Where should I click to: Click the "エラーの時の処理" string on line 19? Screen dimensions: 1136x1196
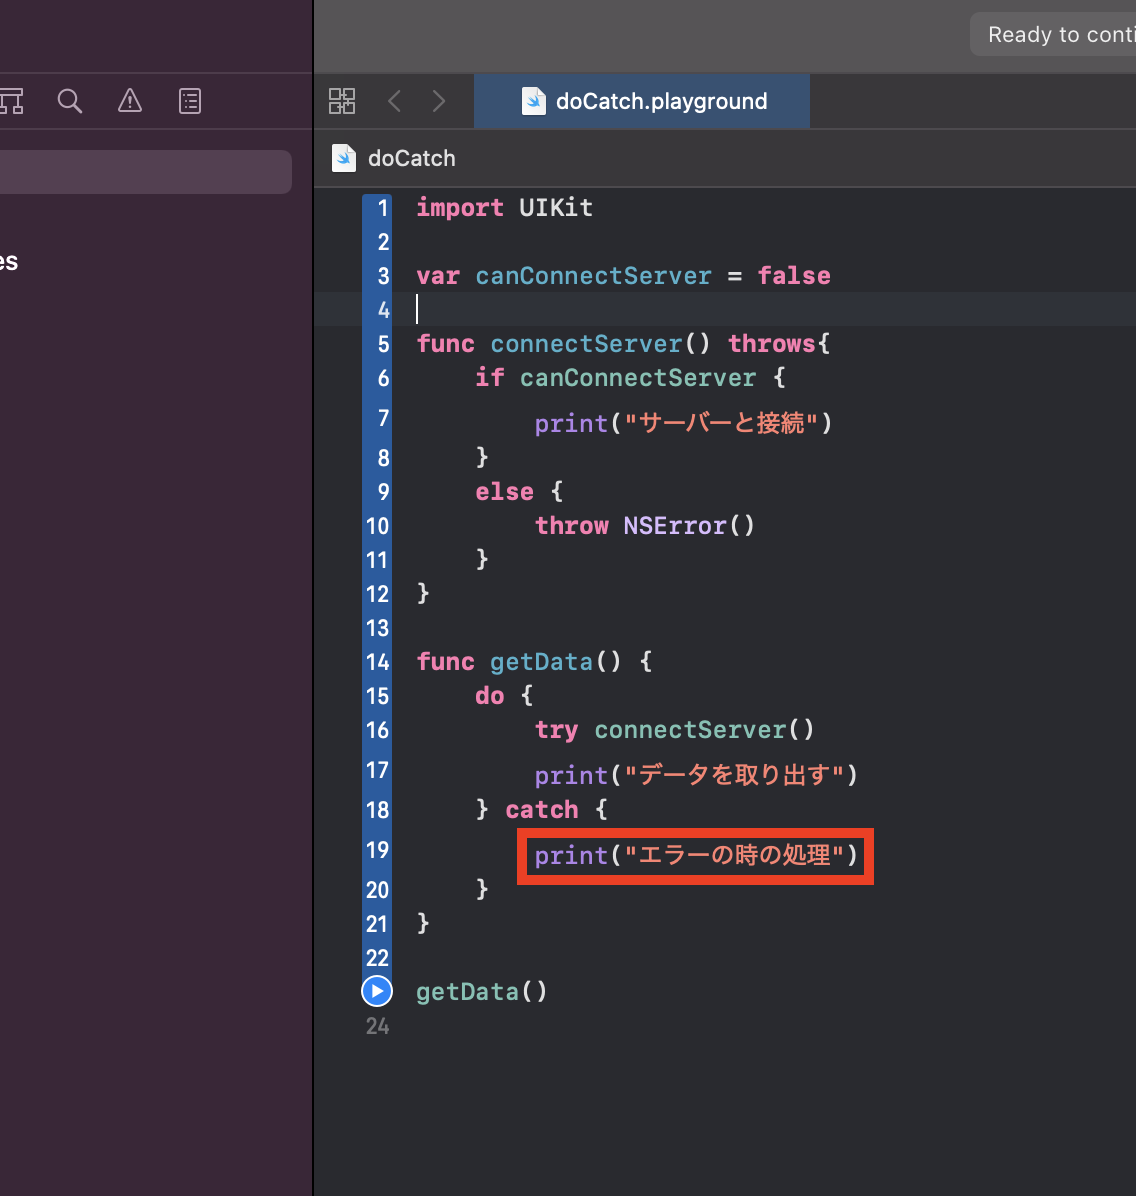point(734,855)
